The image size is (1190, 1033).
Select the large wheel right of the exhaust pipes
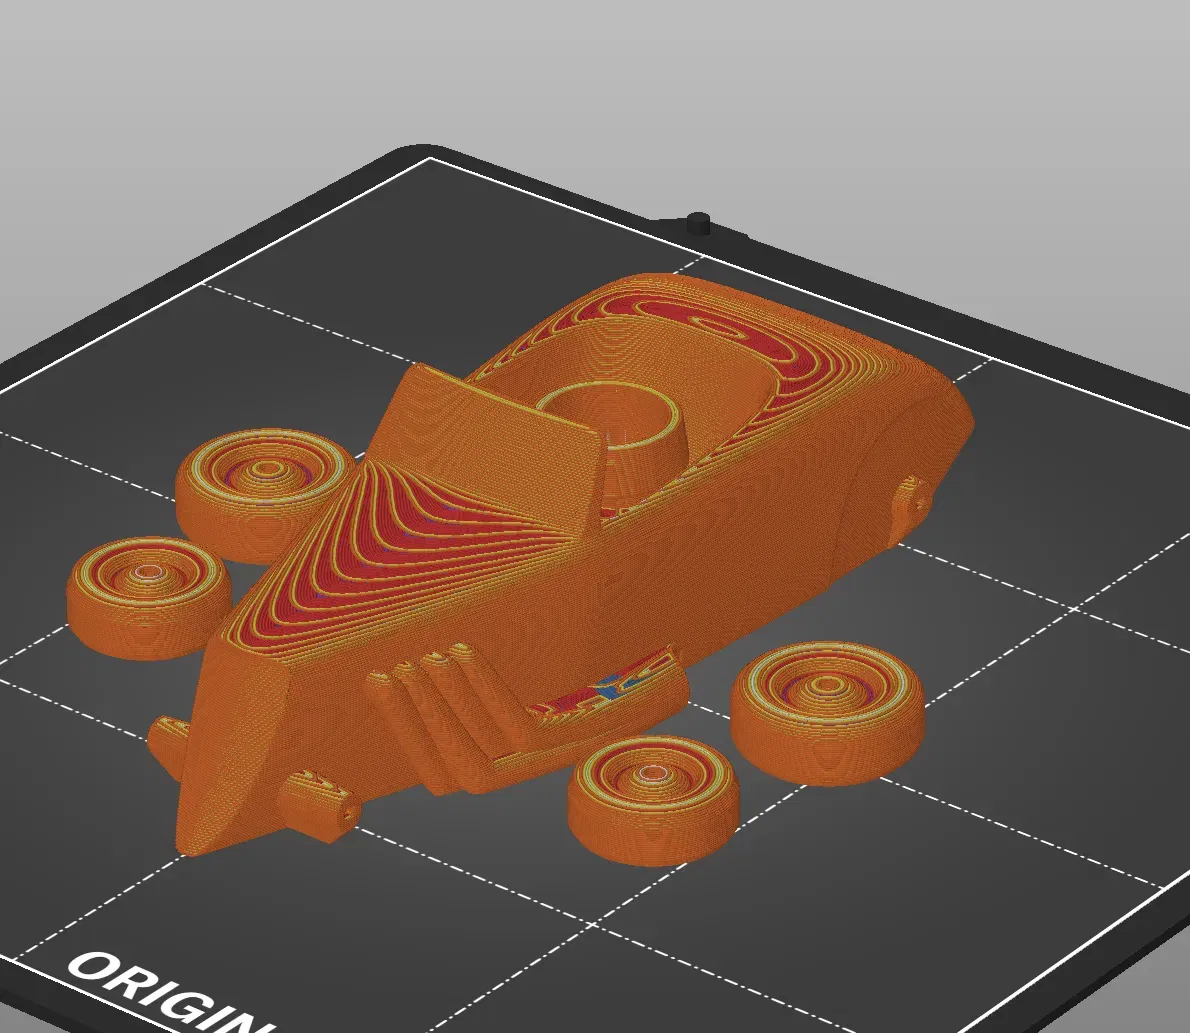click(828, 712)
